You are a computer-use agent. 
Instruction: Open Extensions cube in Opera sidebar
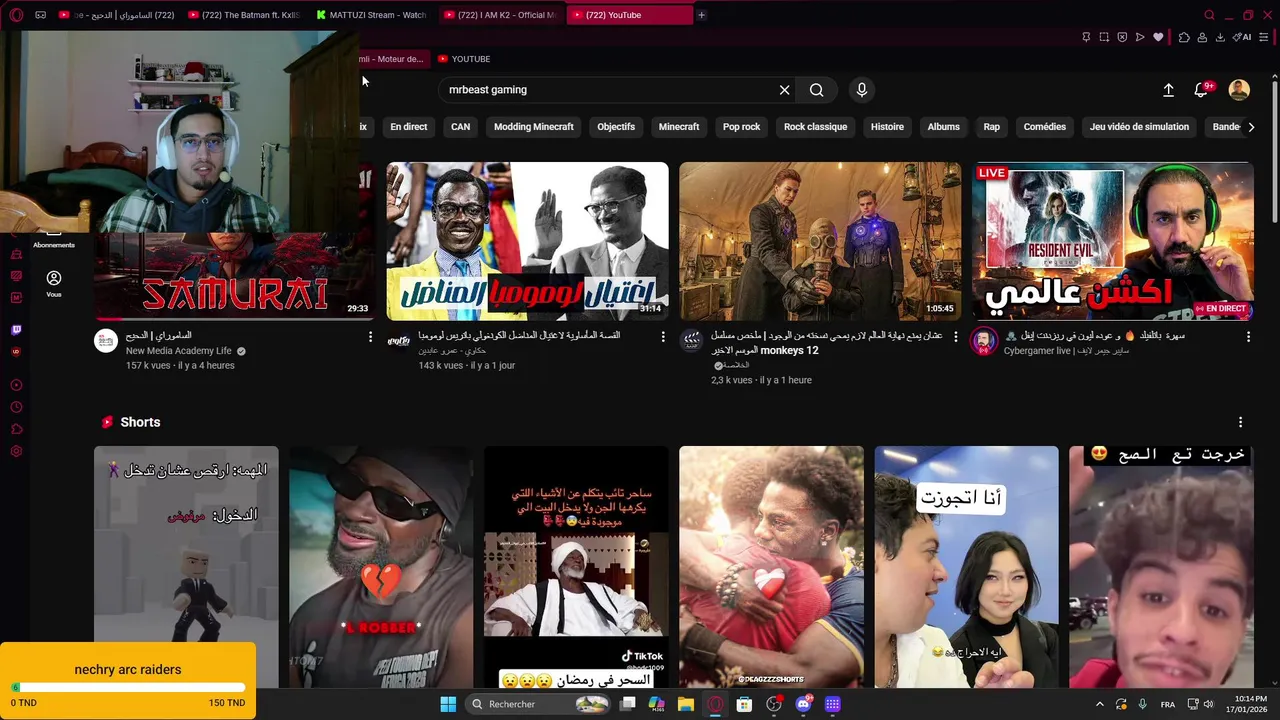16,429
